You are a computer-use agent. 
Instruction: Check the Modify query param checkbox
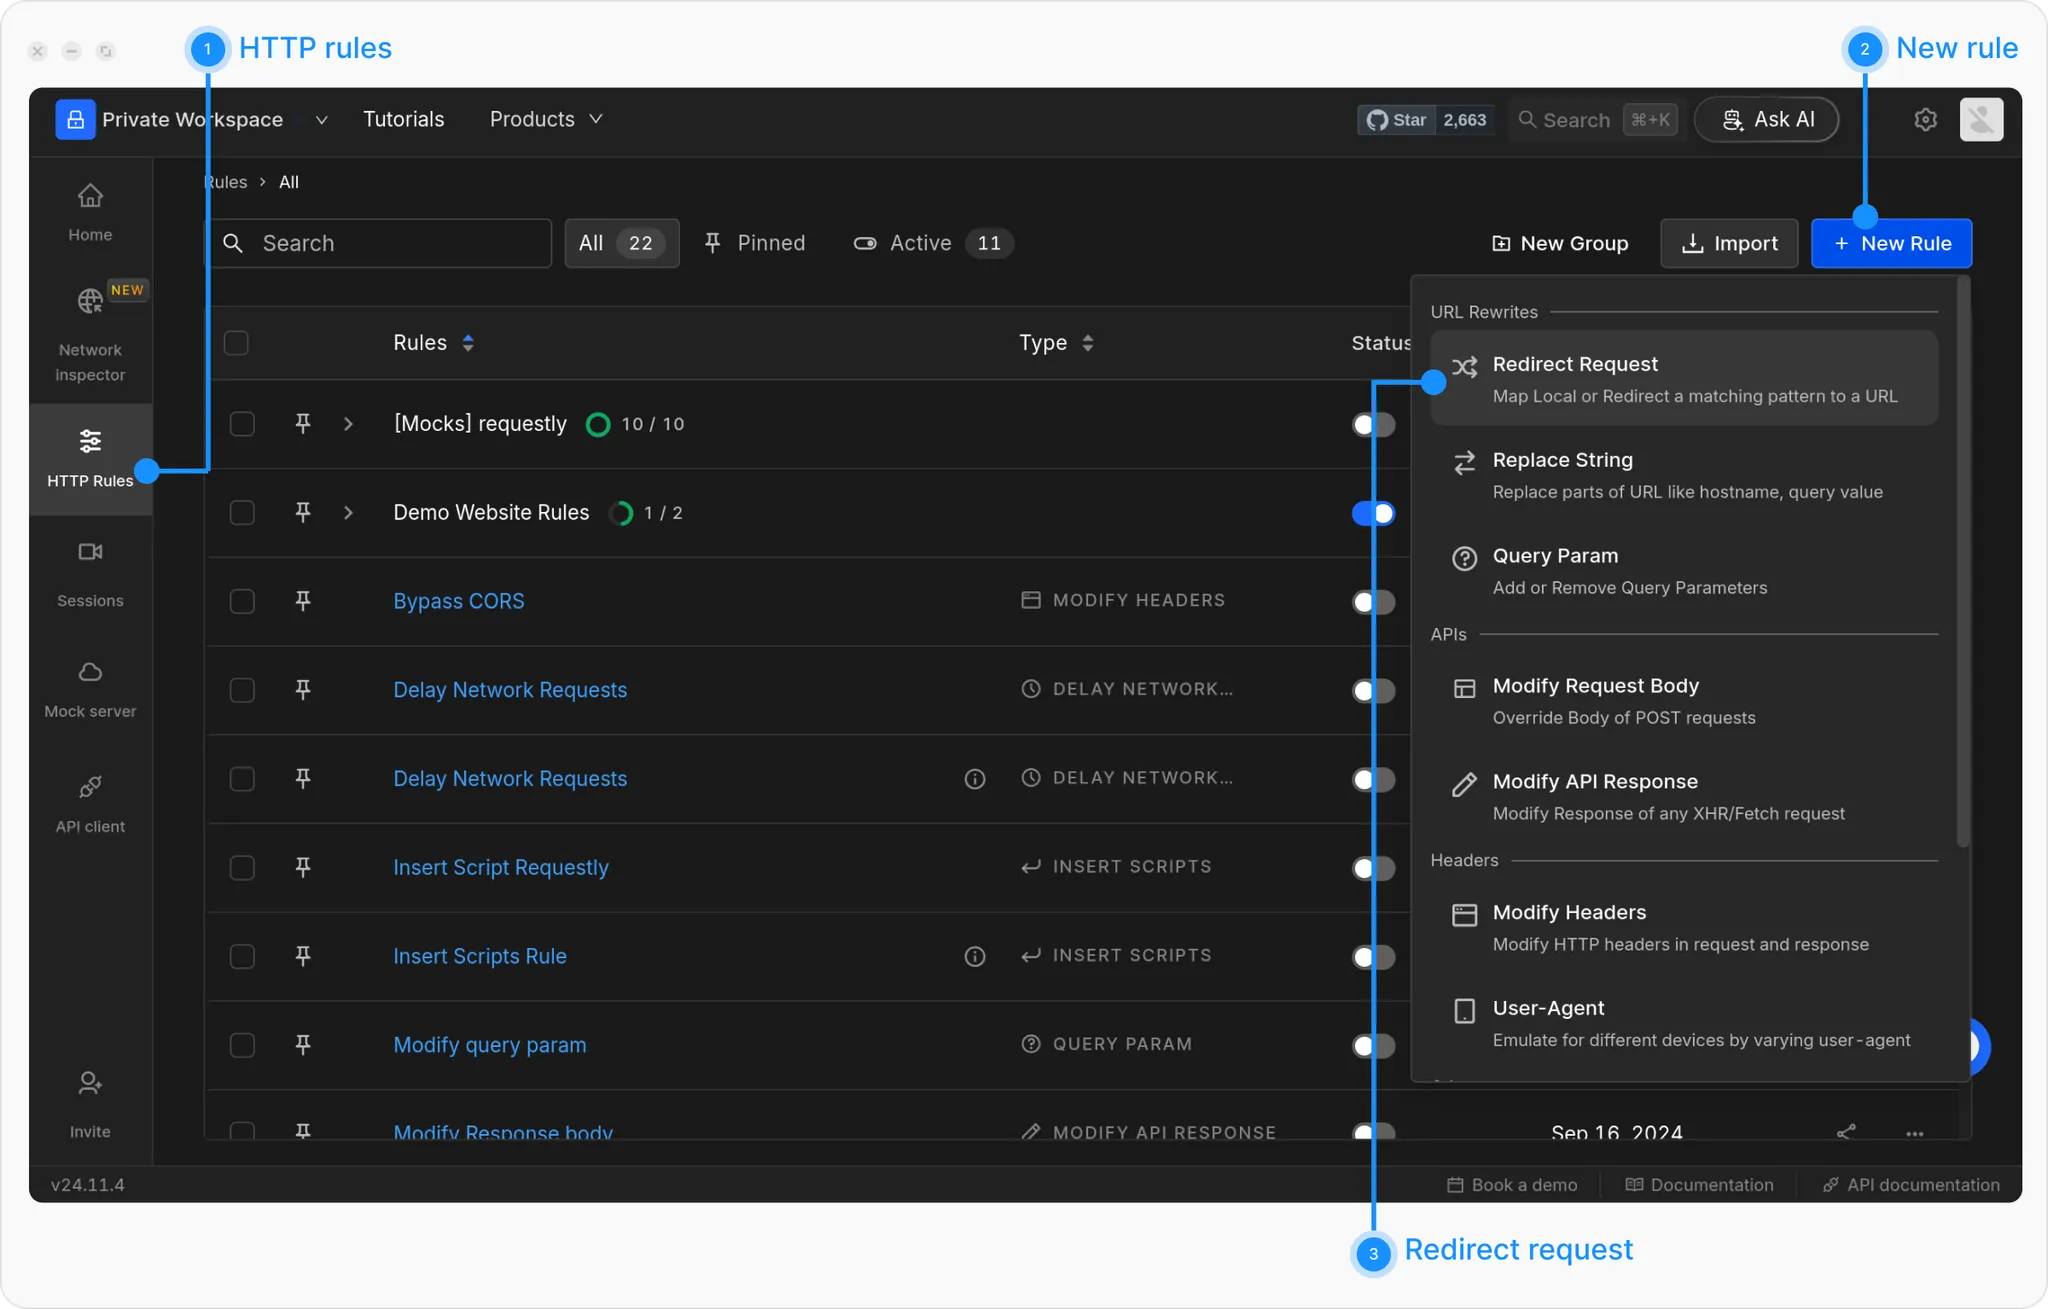242,1045
